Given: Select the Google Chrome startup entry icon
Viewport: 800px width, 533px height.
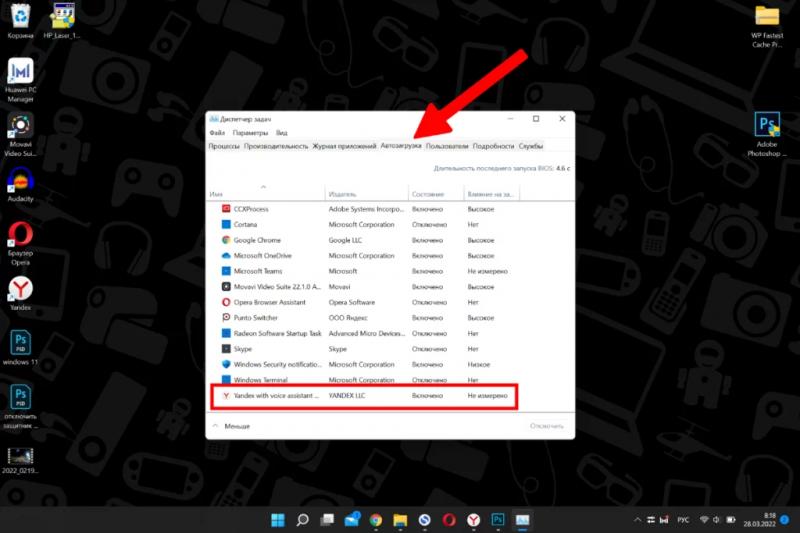Looking at the screenshot, I should (x=226, y=240).
